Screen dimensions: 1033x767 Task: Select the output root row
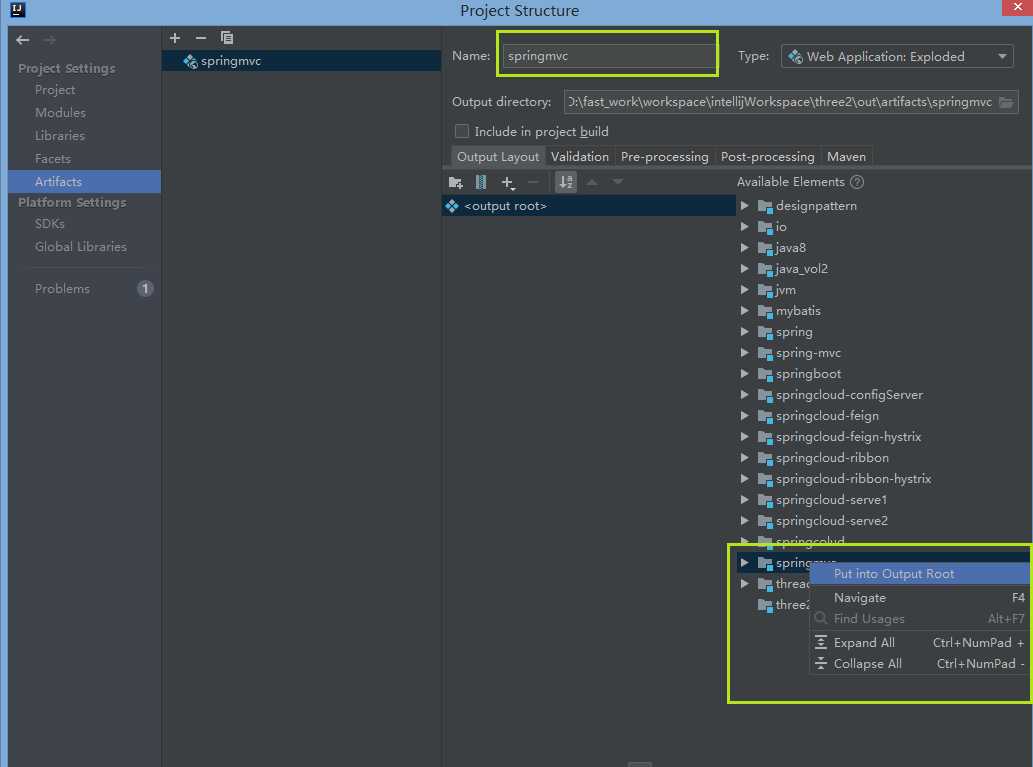click(589, 206)
